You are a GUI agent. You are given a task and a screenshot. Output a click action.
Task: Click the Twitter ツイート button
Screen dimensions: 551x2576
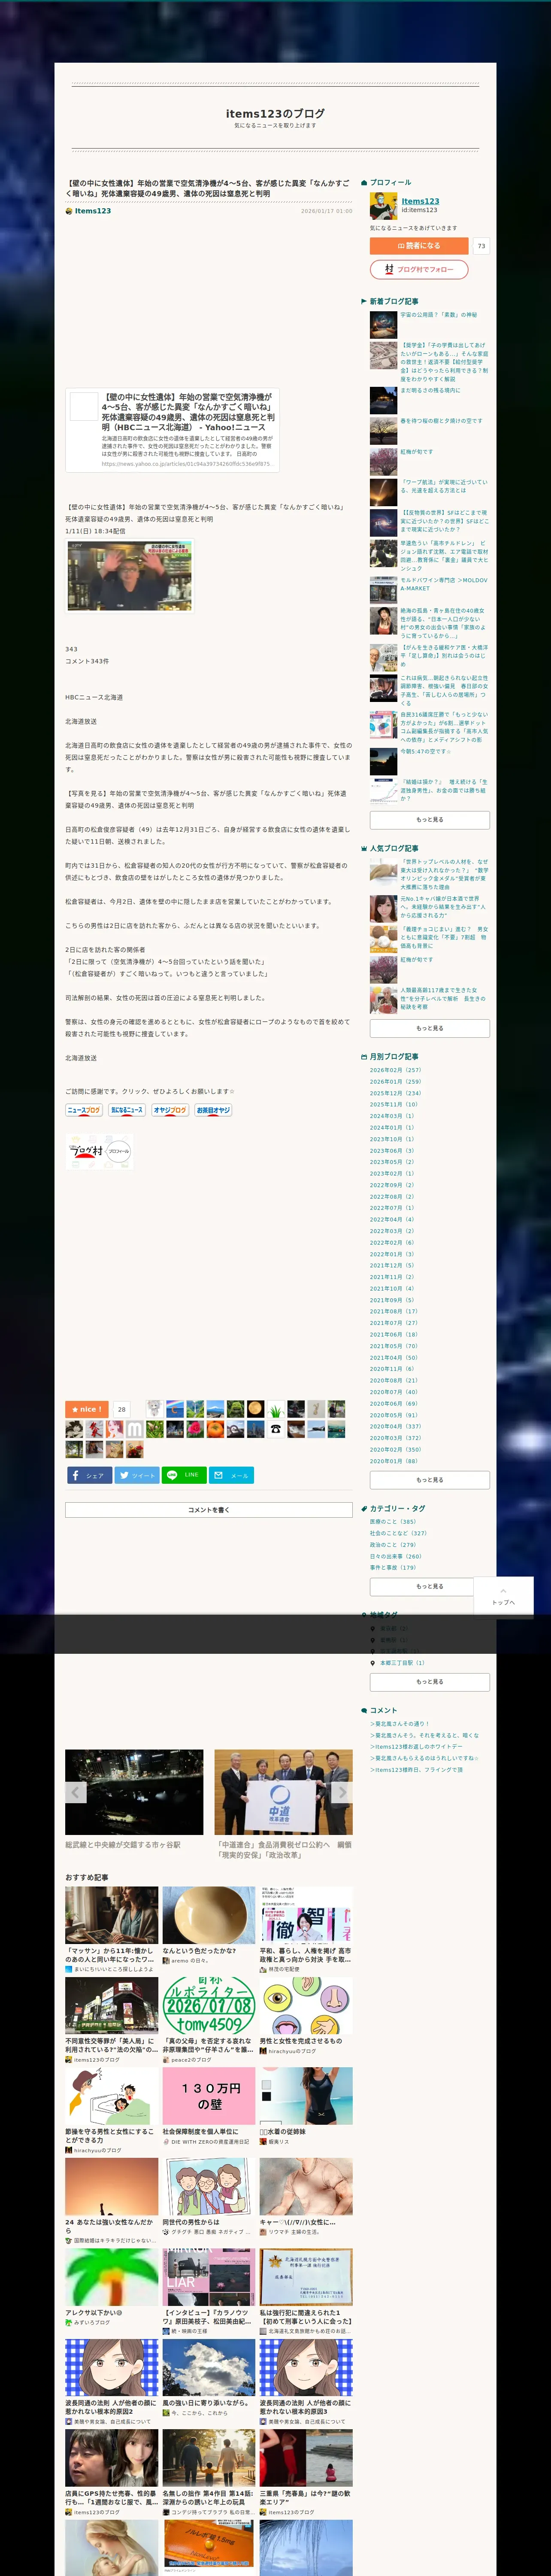coord(137,1475)
